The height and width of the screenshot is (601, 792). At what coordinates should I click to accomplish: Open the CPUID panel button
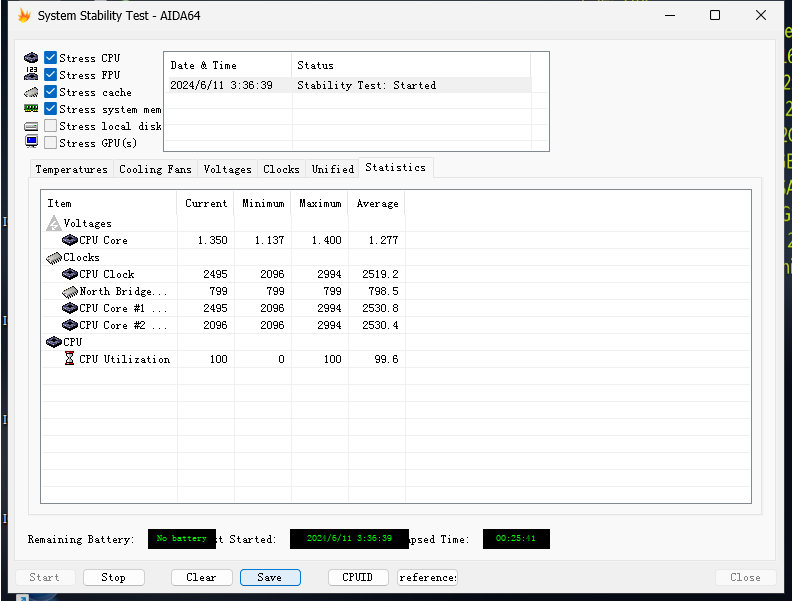[358, 577]
